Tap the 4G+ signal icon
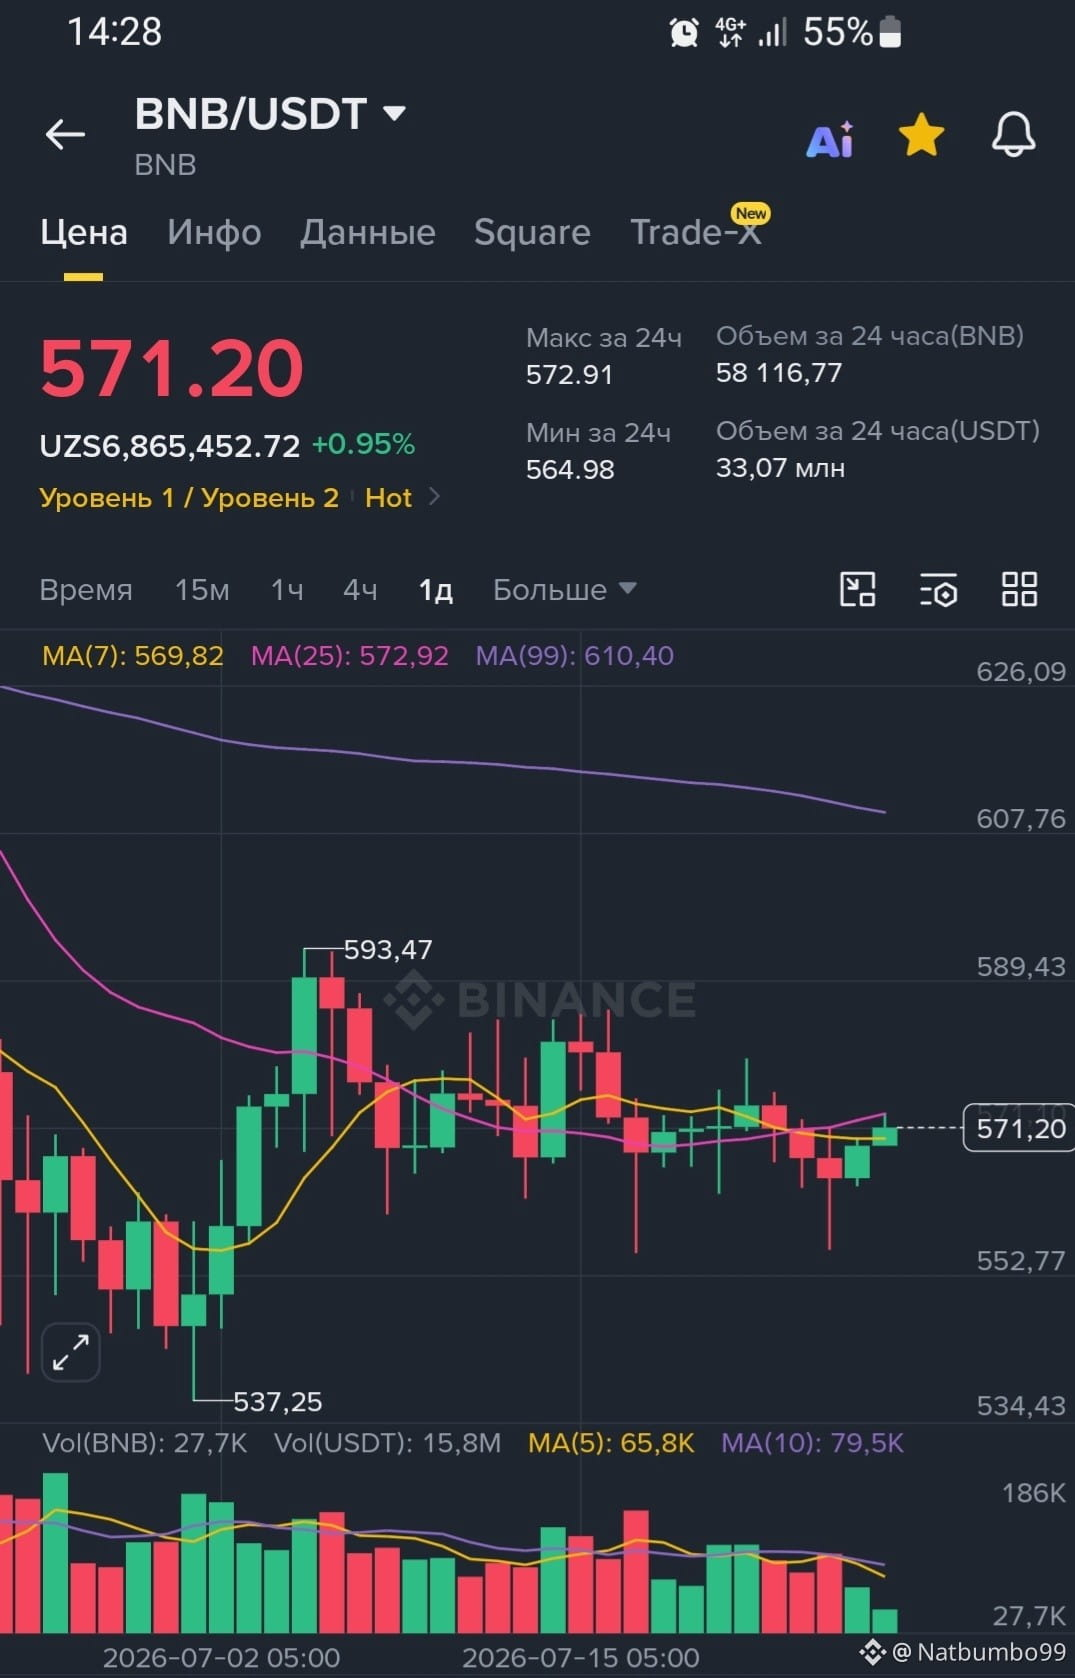 pos(731,32)
